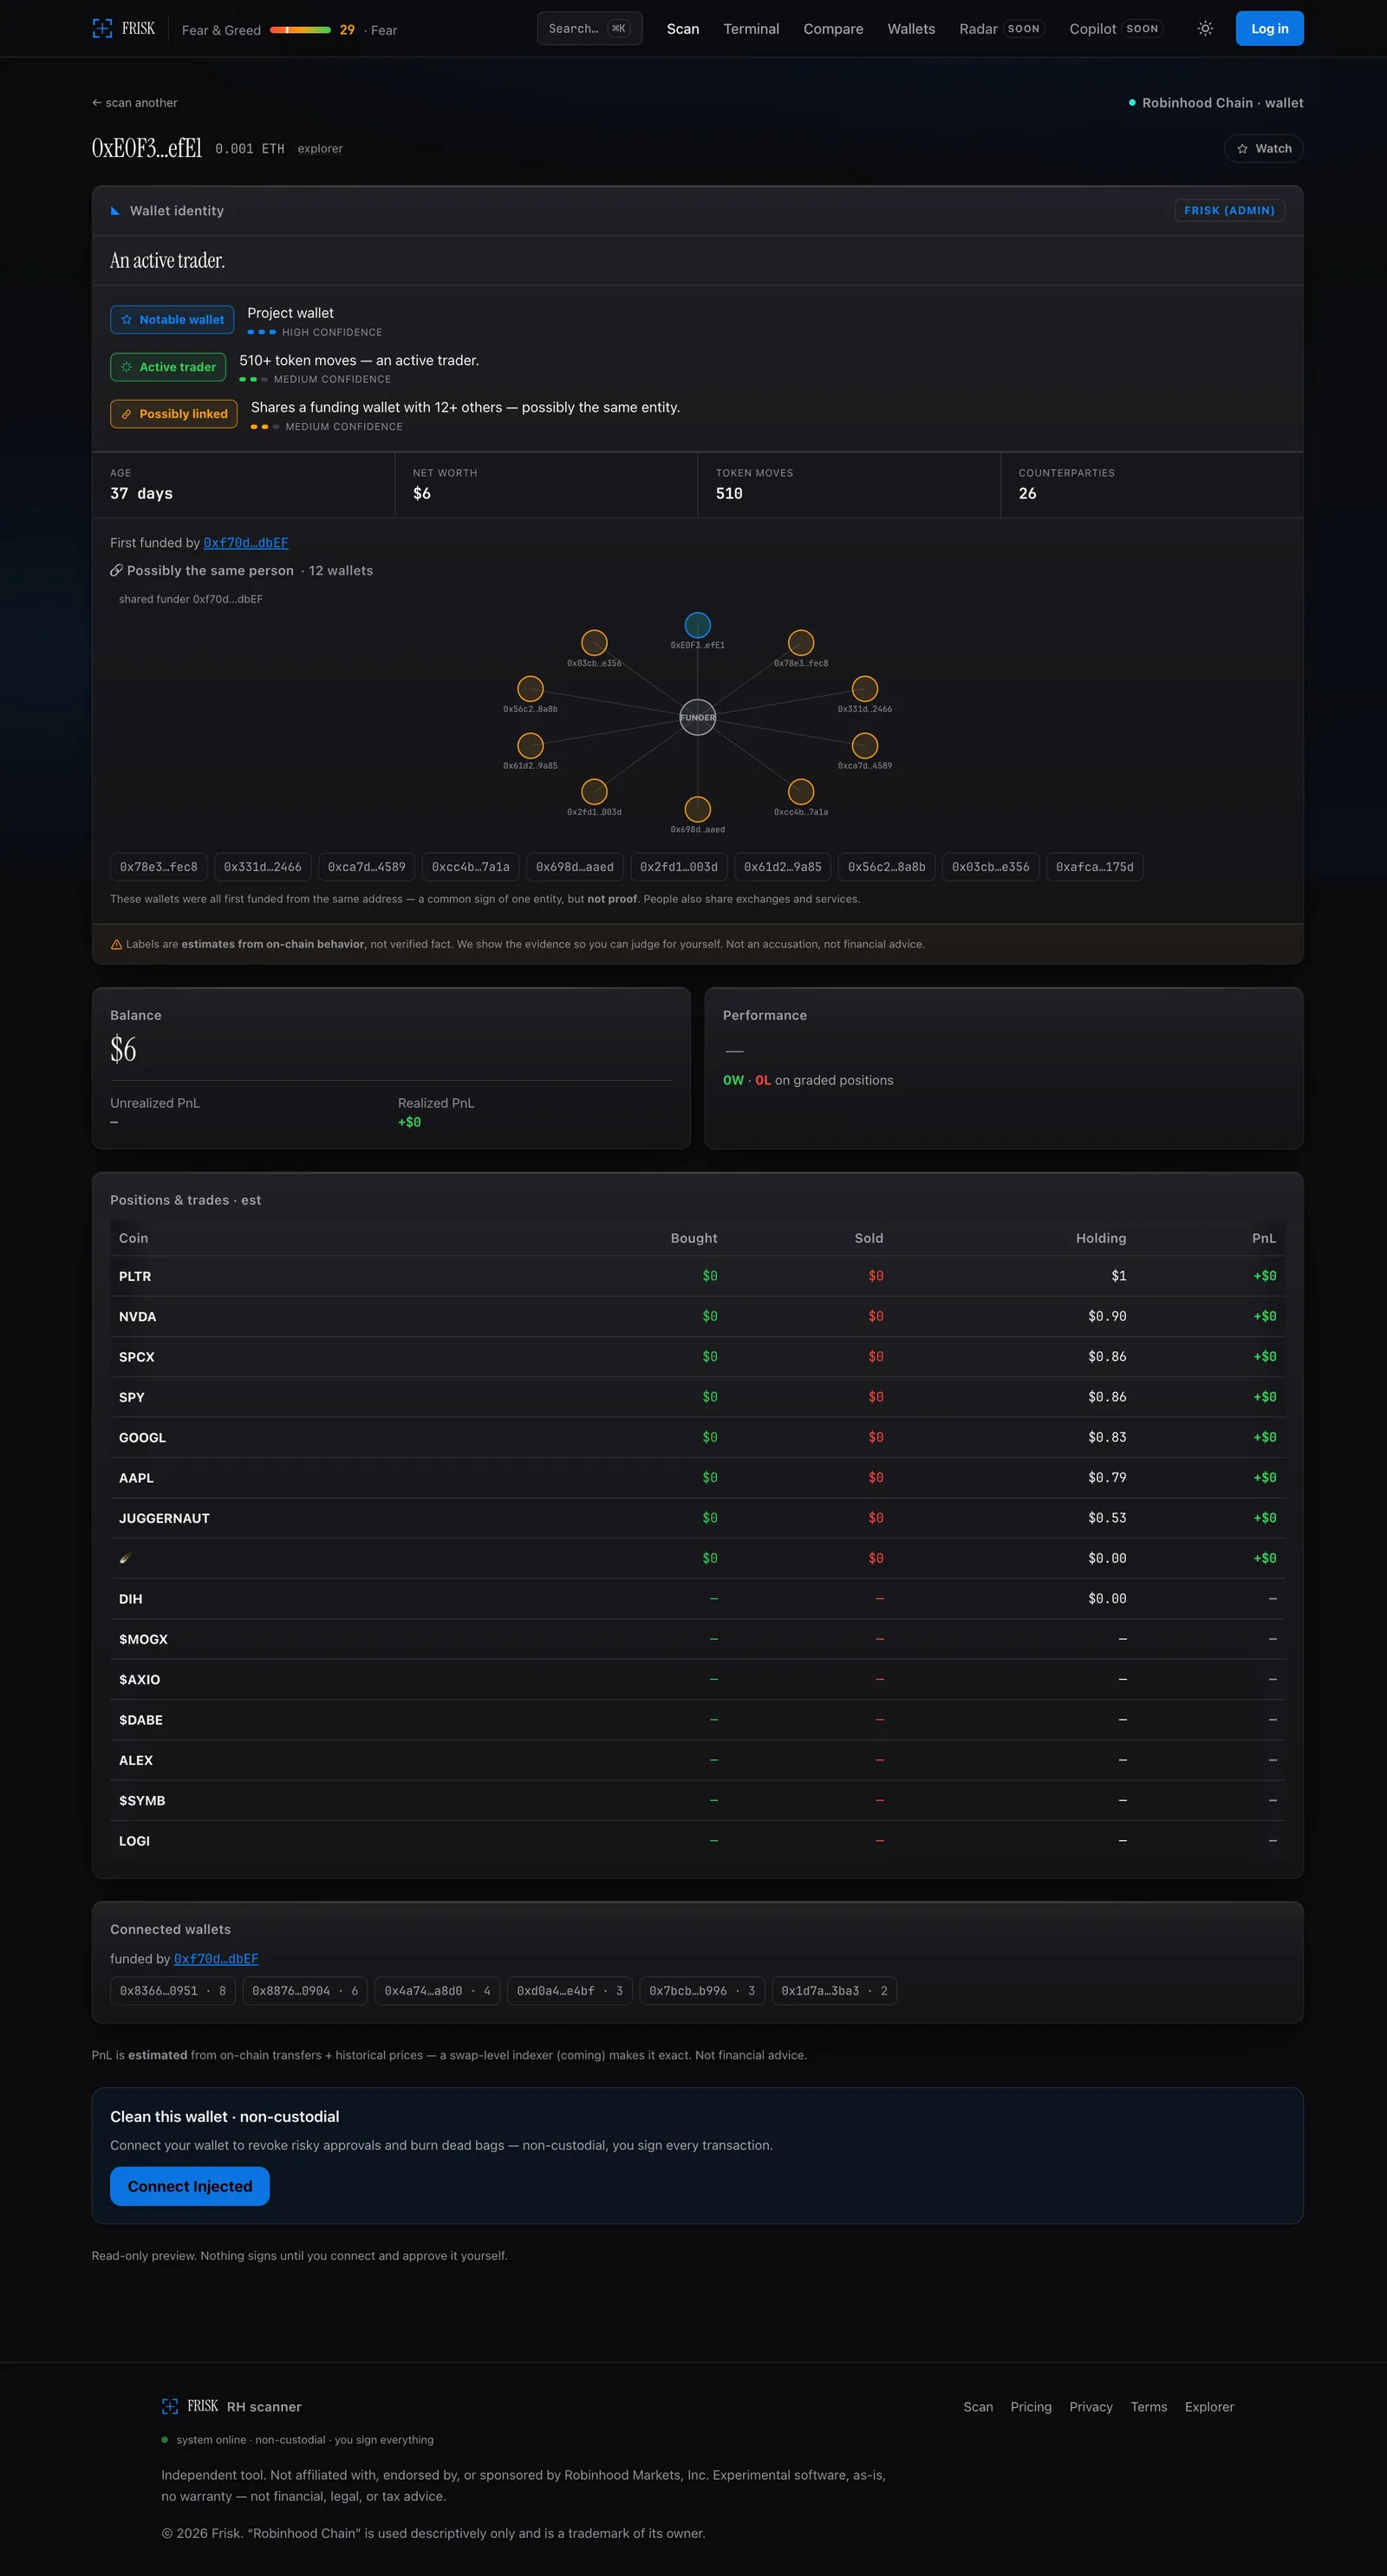
Task: Open the 0x7bcb…b996 connected wallet chip
Action: (x=702, y=1991)
